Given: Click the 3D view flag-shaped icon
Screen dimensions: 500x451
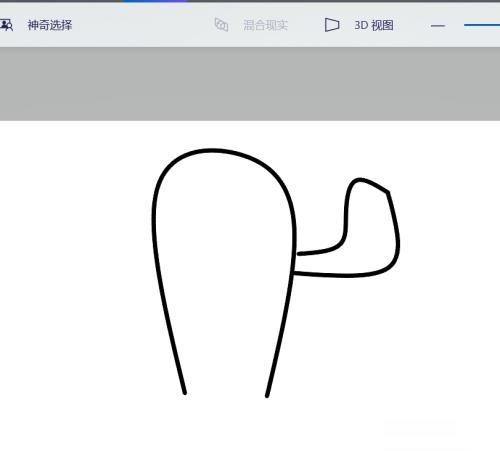Looking at the screenshot, I should [x=332, y=25].
